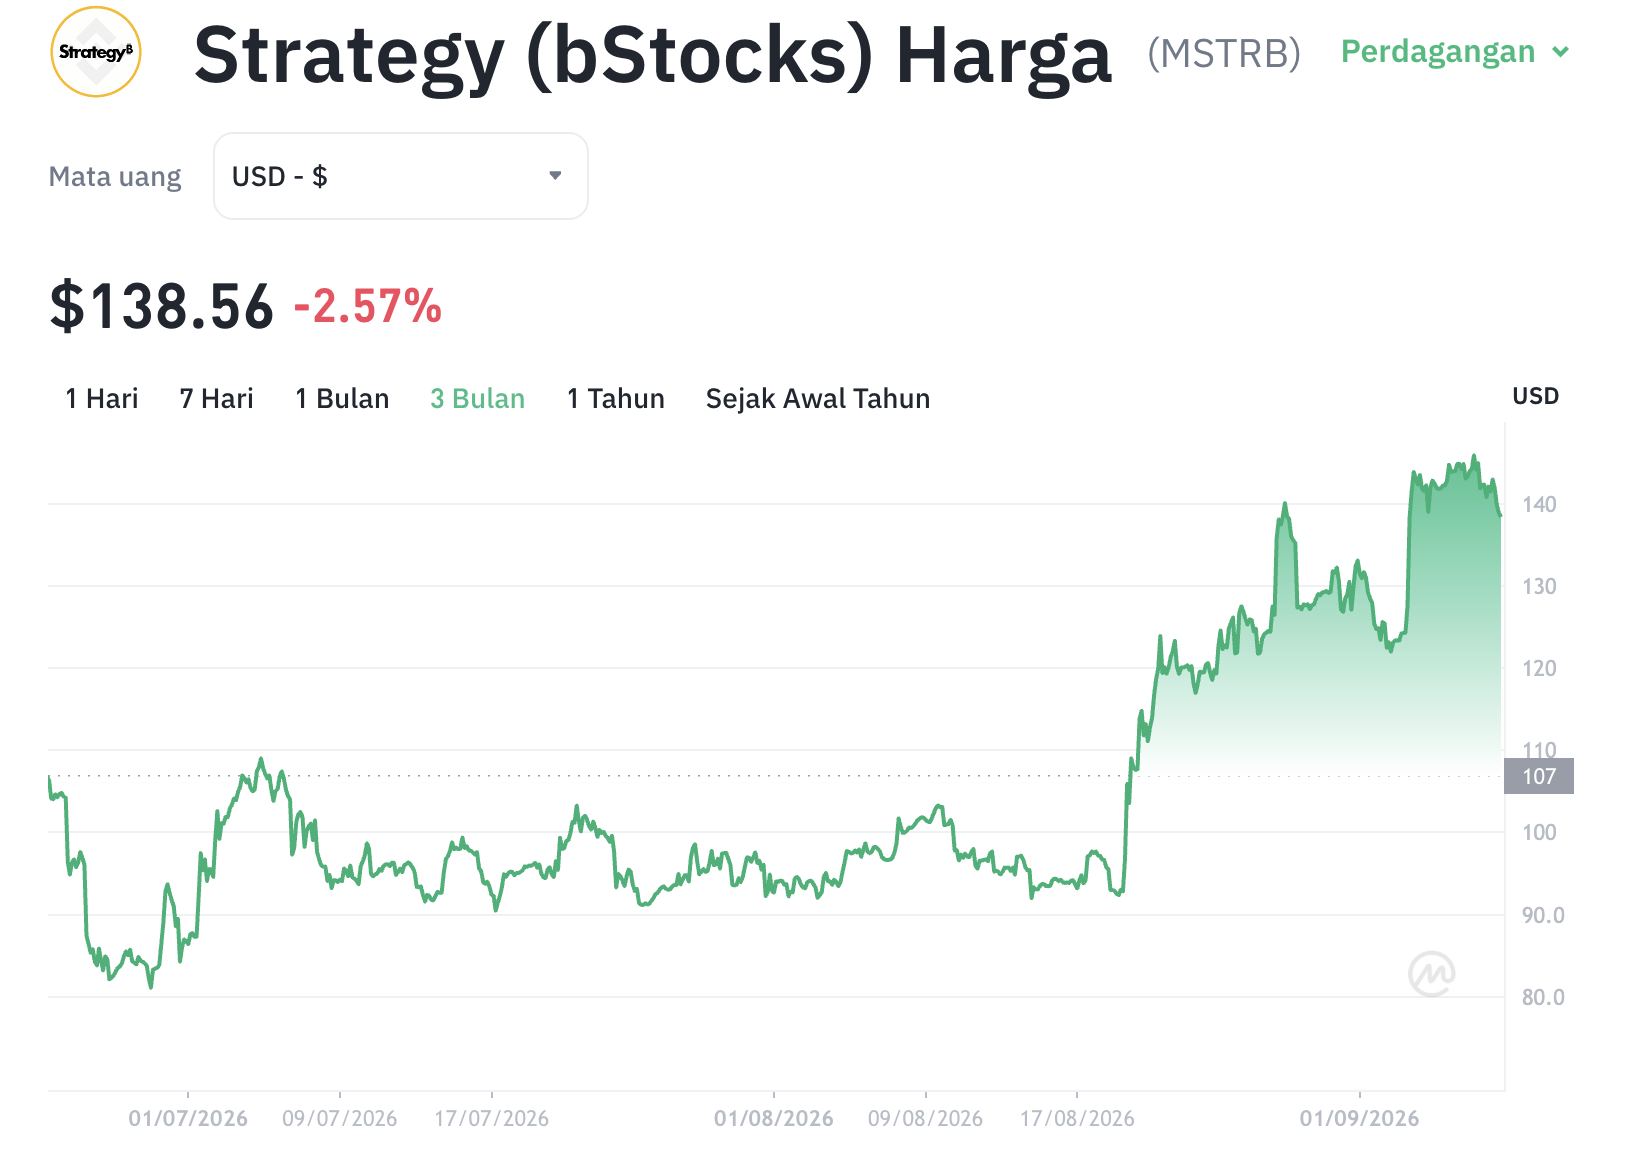This screenshot has width=1632, height=1168.
Task: Click the 01/07/2026 date axis label
Action: 188,1119
